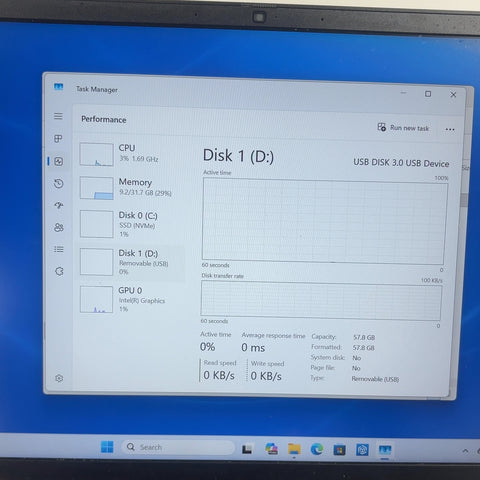Click the Performance page title
Viewport: 480px width, 480px height.
(104, 119)
